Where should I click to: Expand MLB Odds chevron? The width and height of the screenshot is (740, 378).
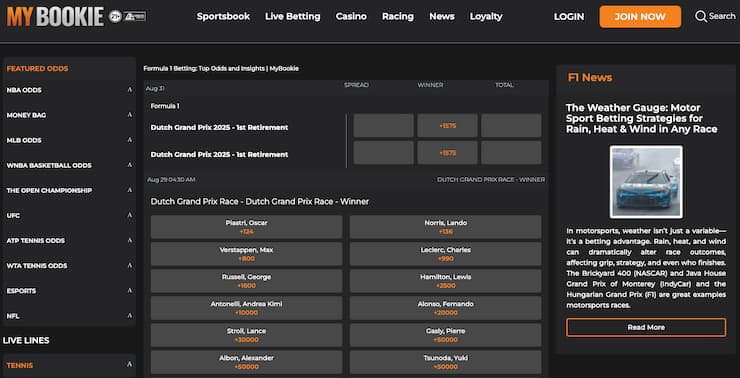pos(130,140)
